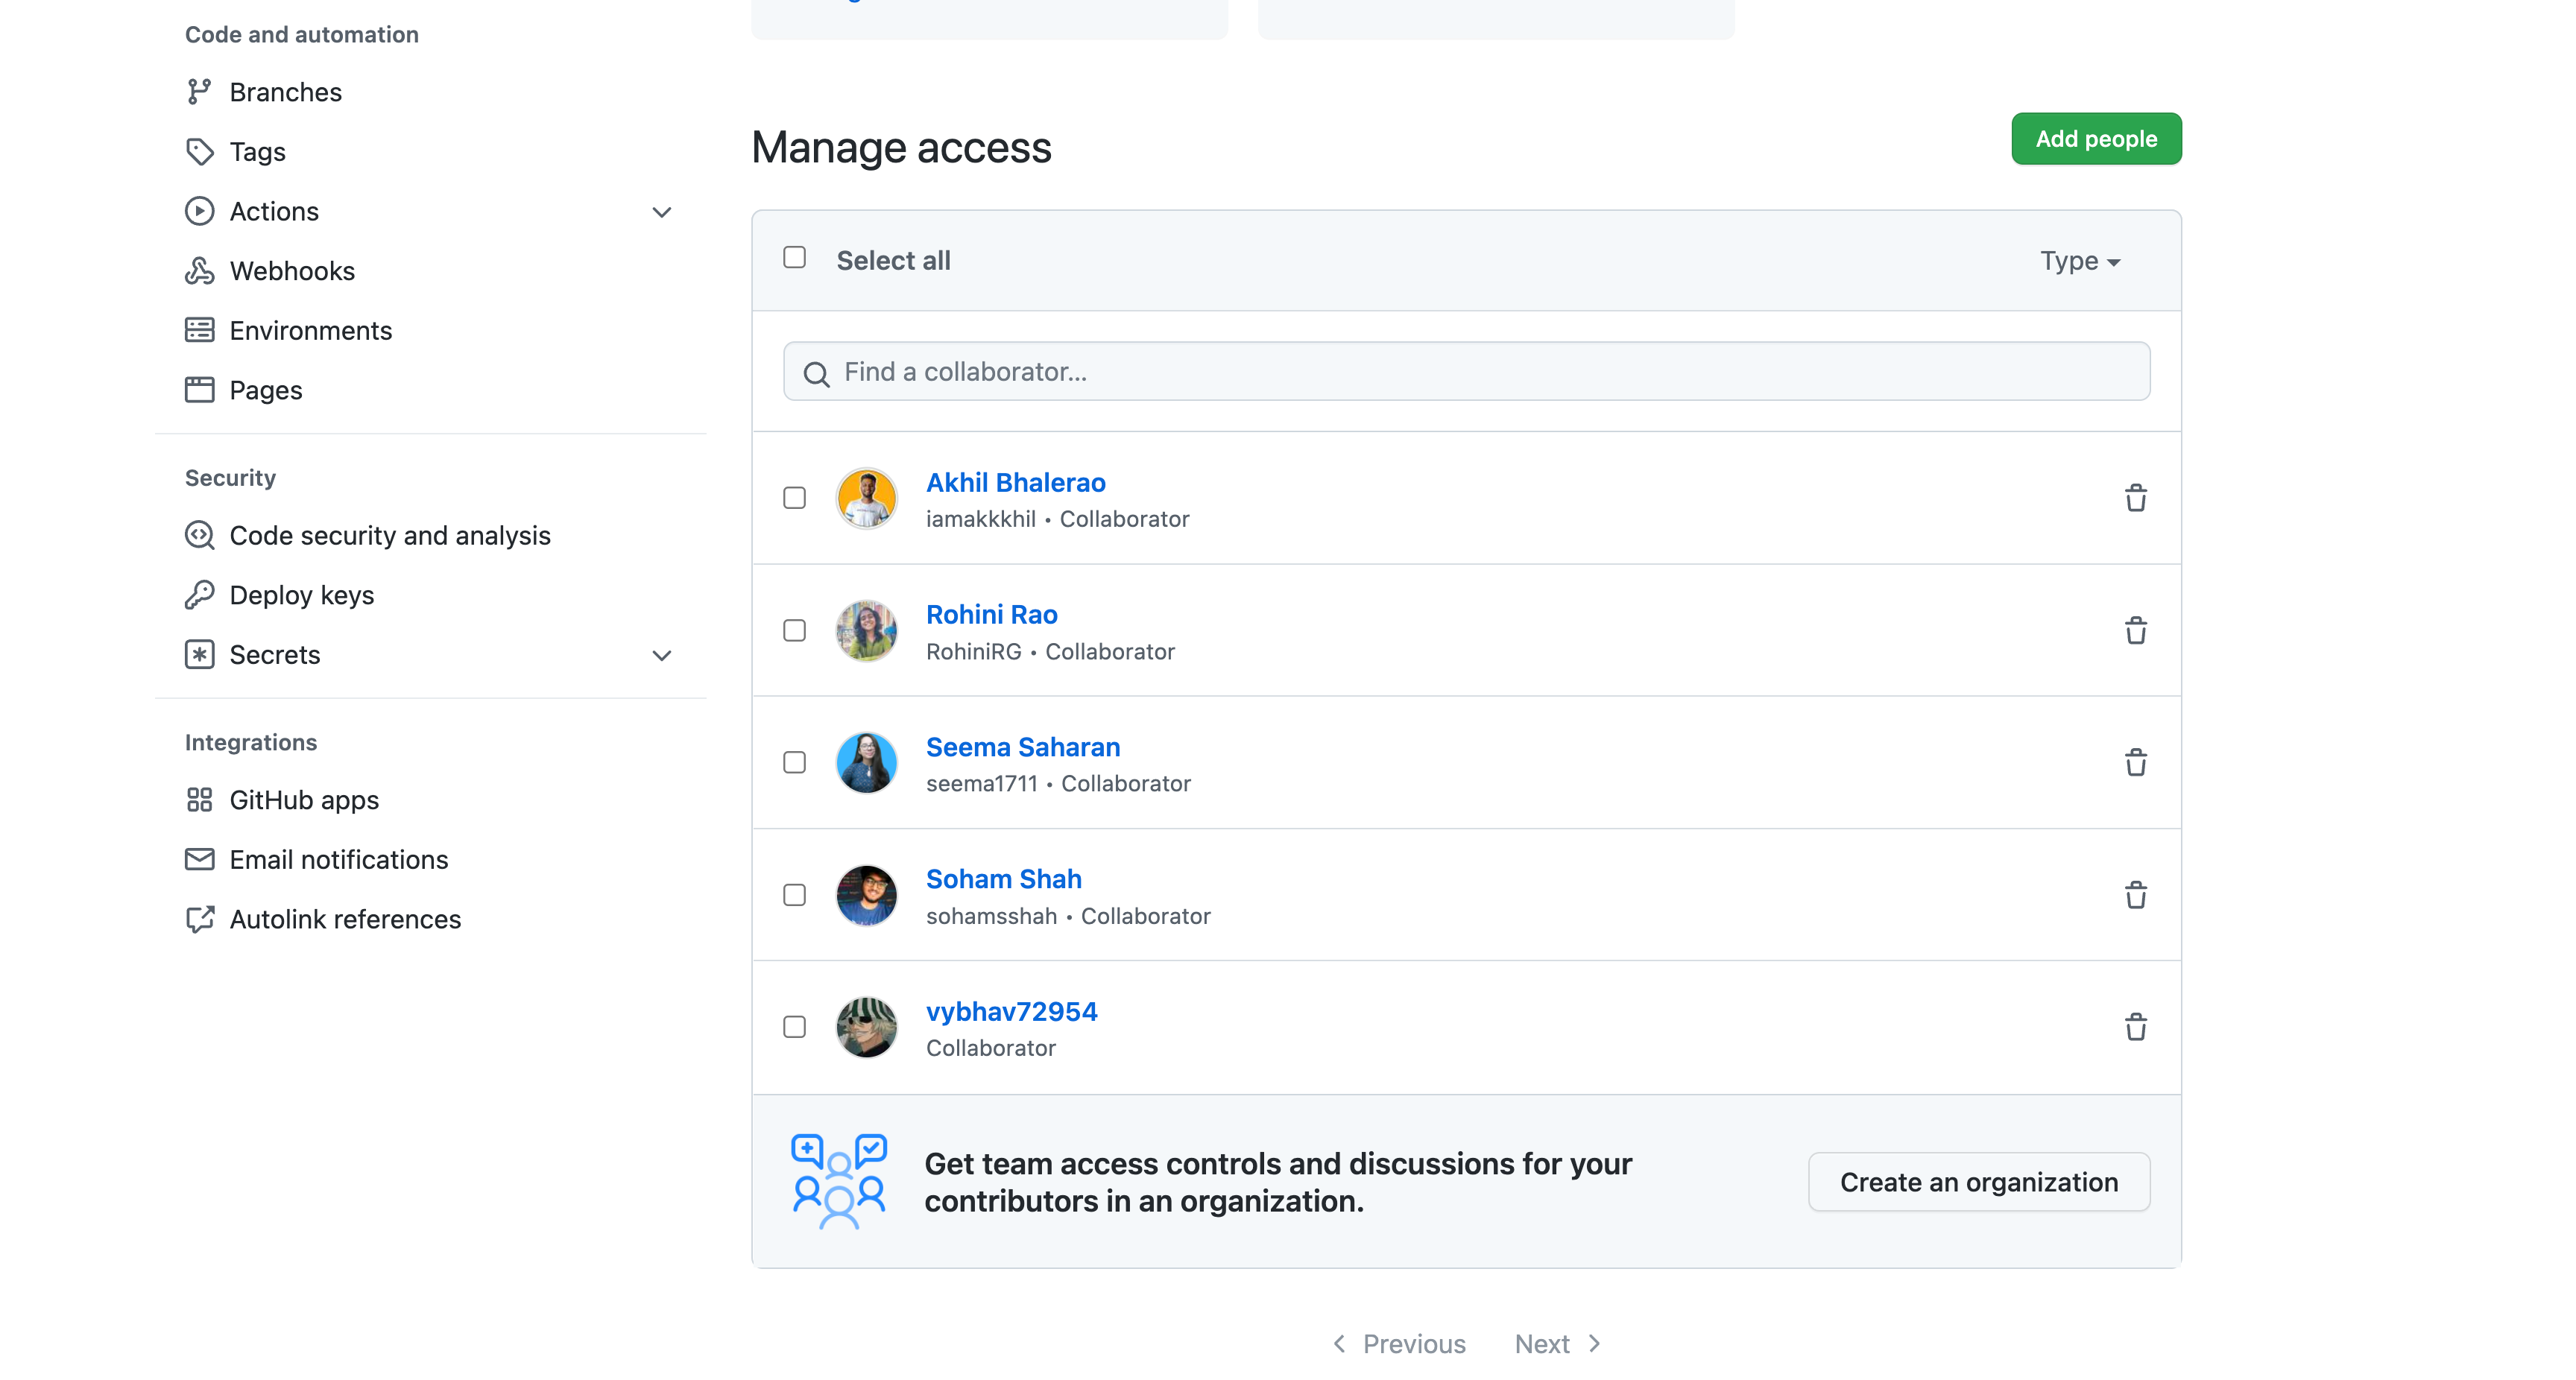Select Soham Shah's checkbox
Screen dimensions: 2576x1380
click(x=794, y=895)
